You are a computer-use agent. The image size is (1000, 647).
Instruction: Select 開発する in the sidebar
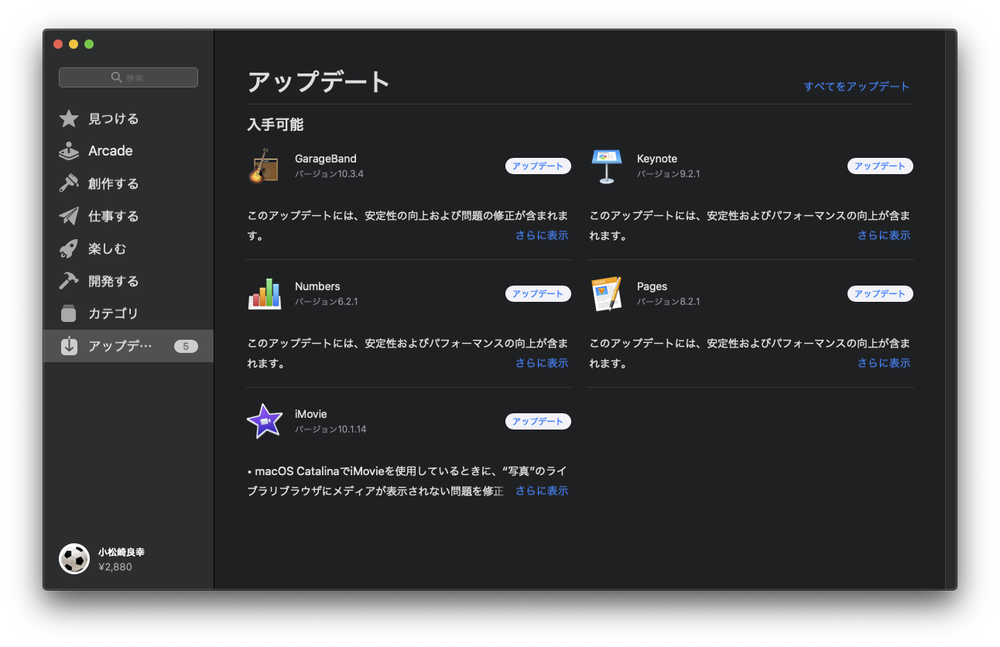tap(128, 281)
